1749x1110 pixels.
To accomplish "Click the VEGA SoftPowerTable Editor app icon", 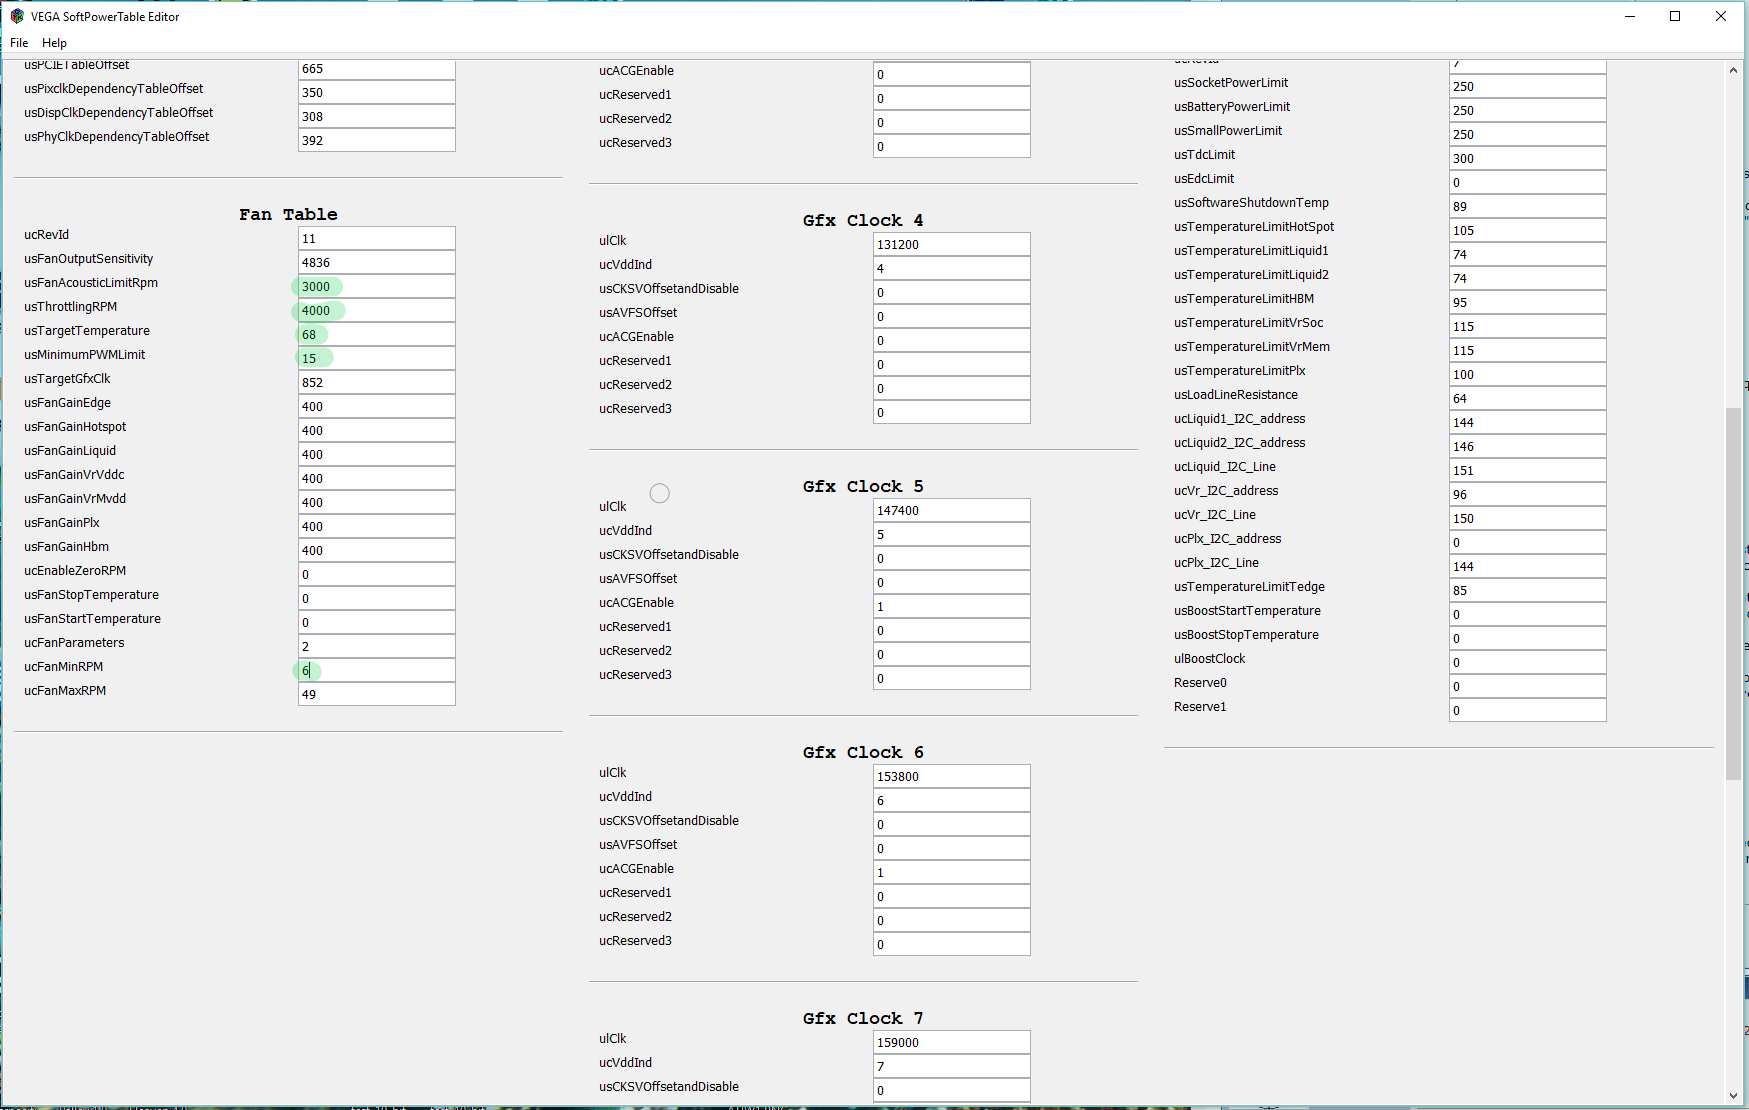I will coord(17,16).
